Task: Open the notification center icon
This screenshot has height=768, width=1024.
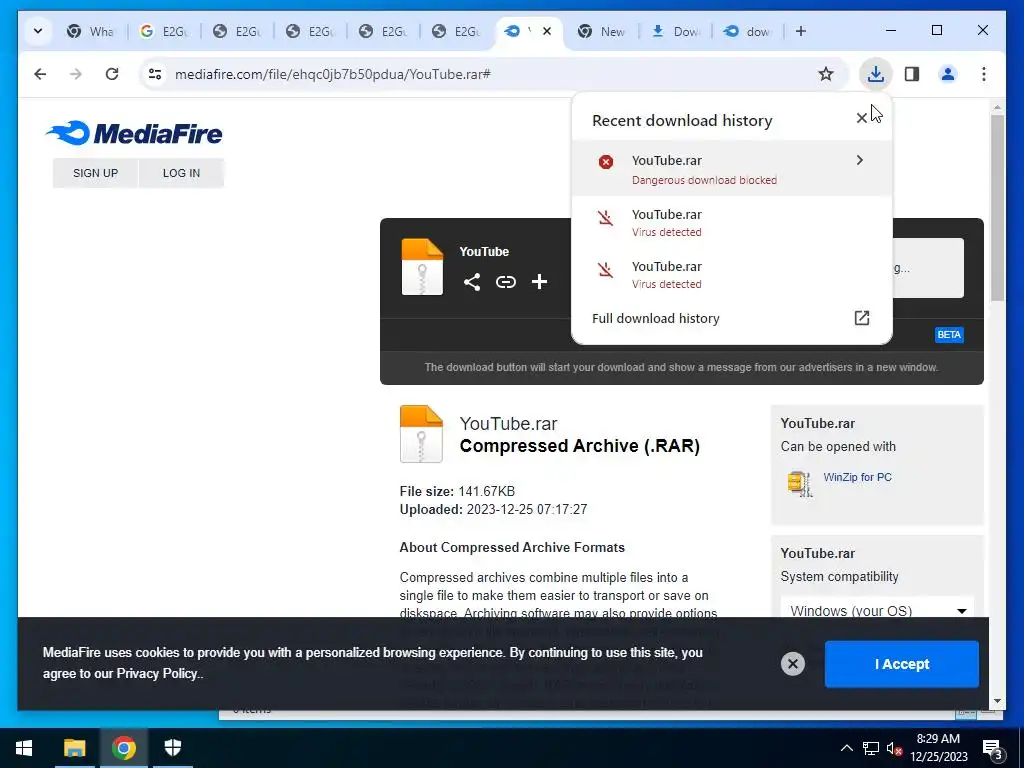Action: pos(993,748)
